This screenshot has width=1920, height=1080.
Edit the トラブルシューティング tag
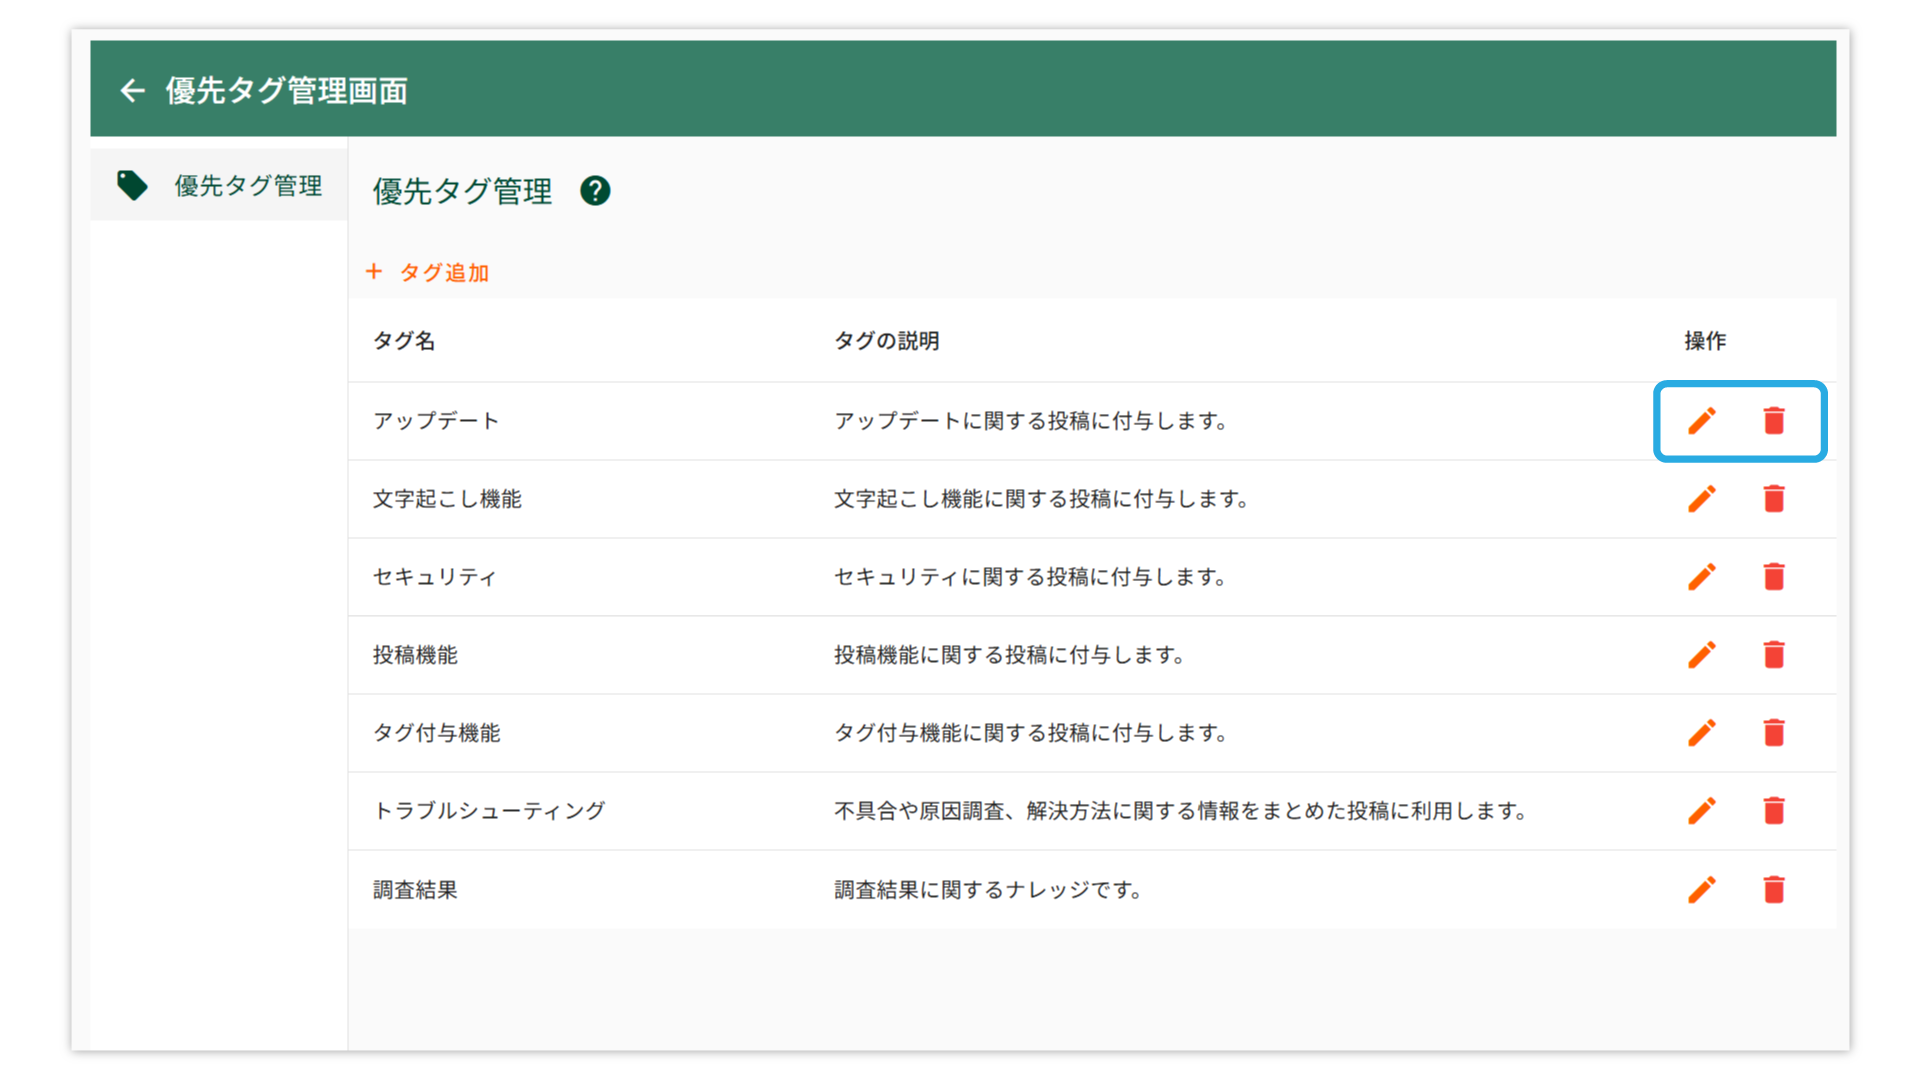pyautogui.click(x=1702, y=811)
